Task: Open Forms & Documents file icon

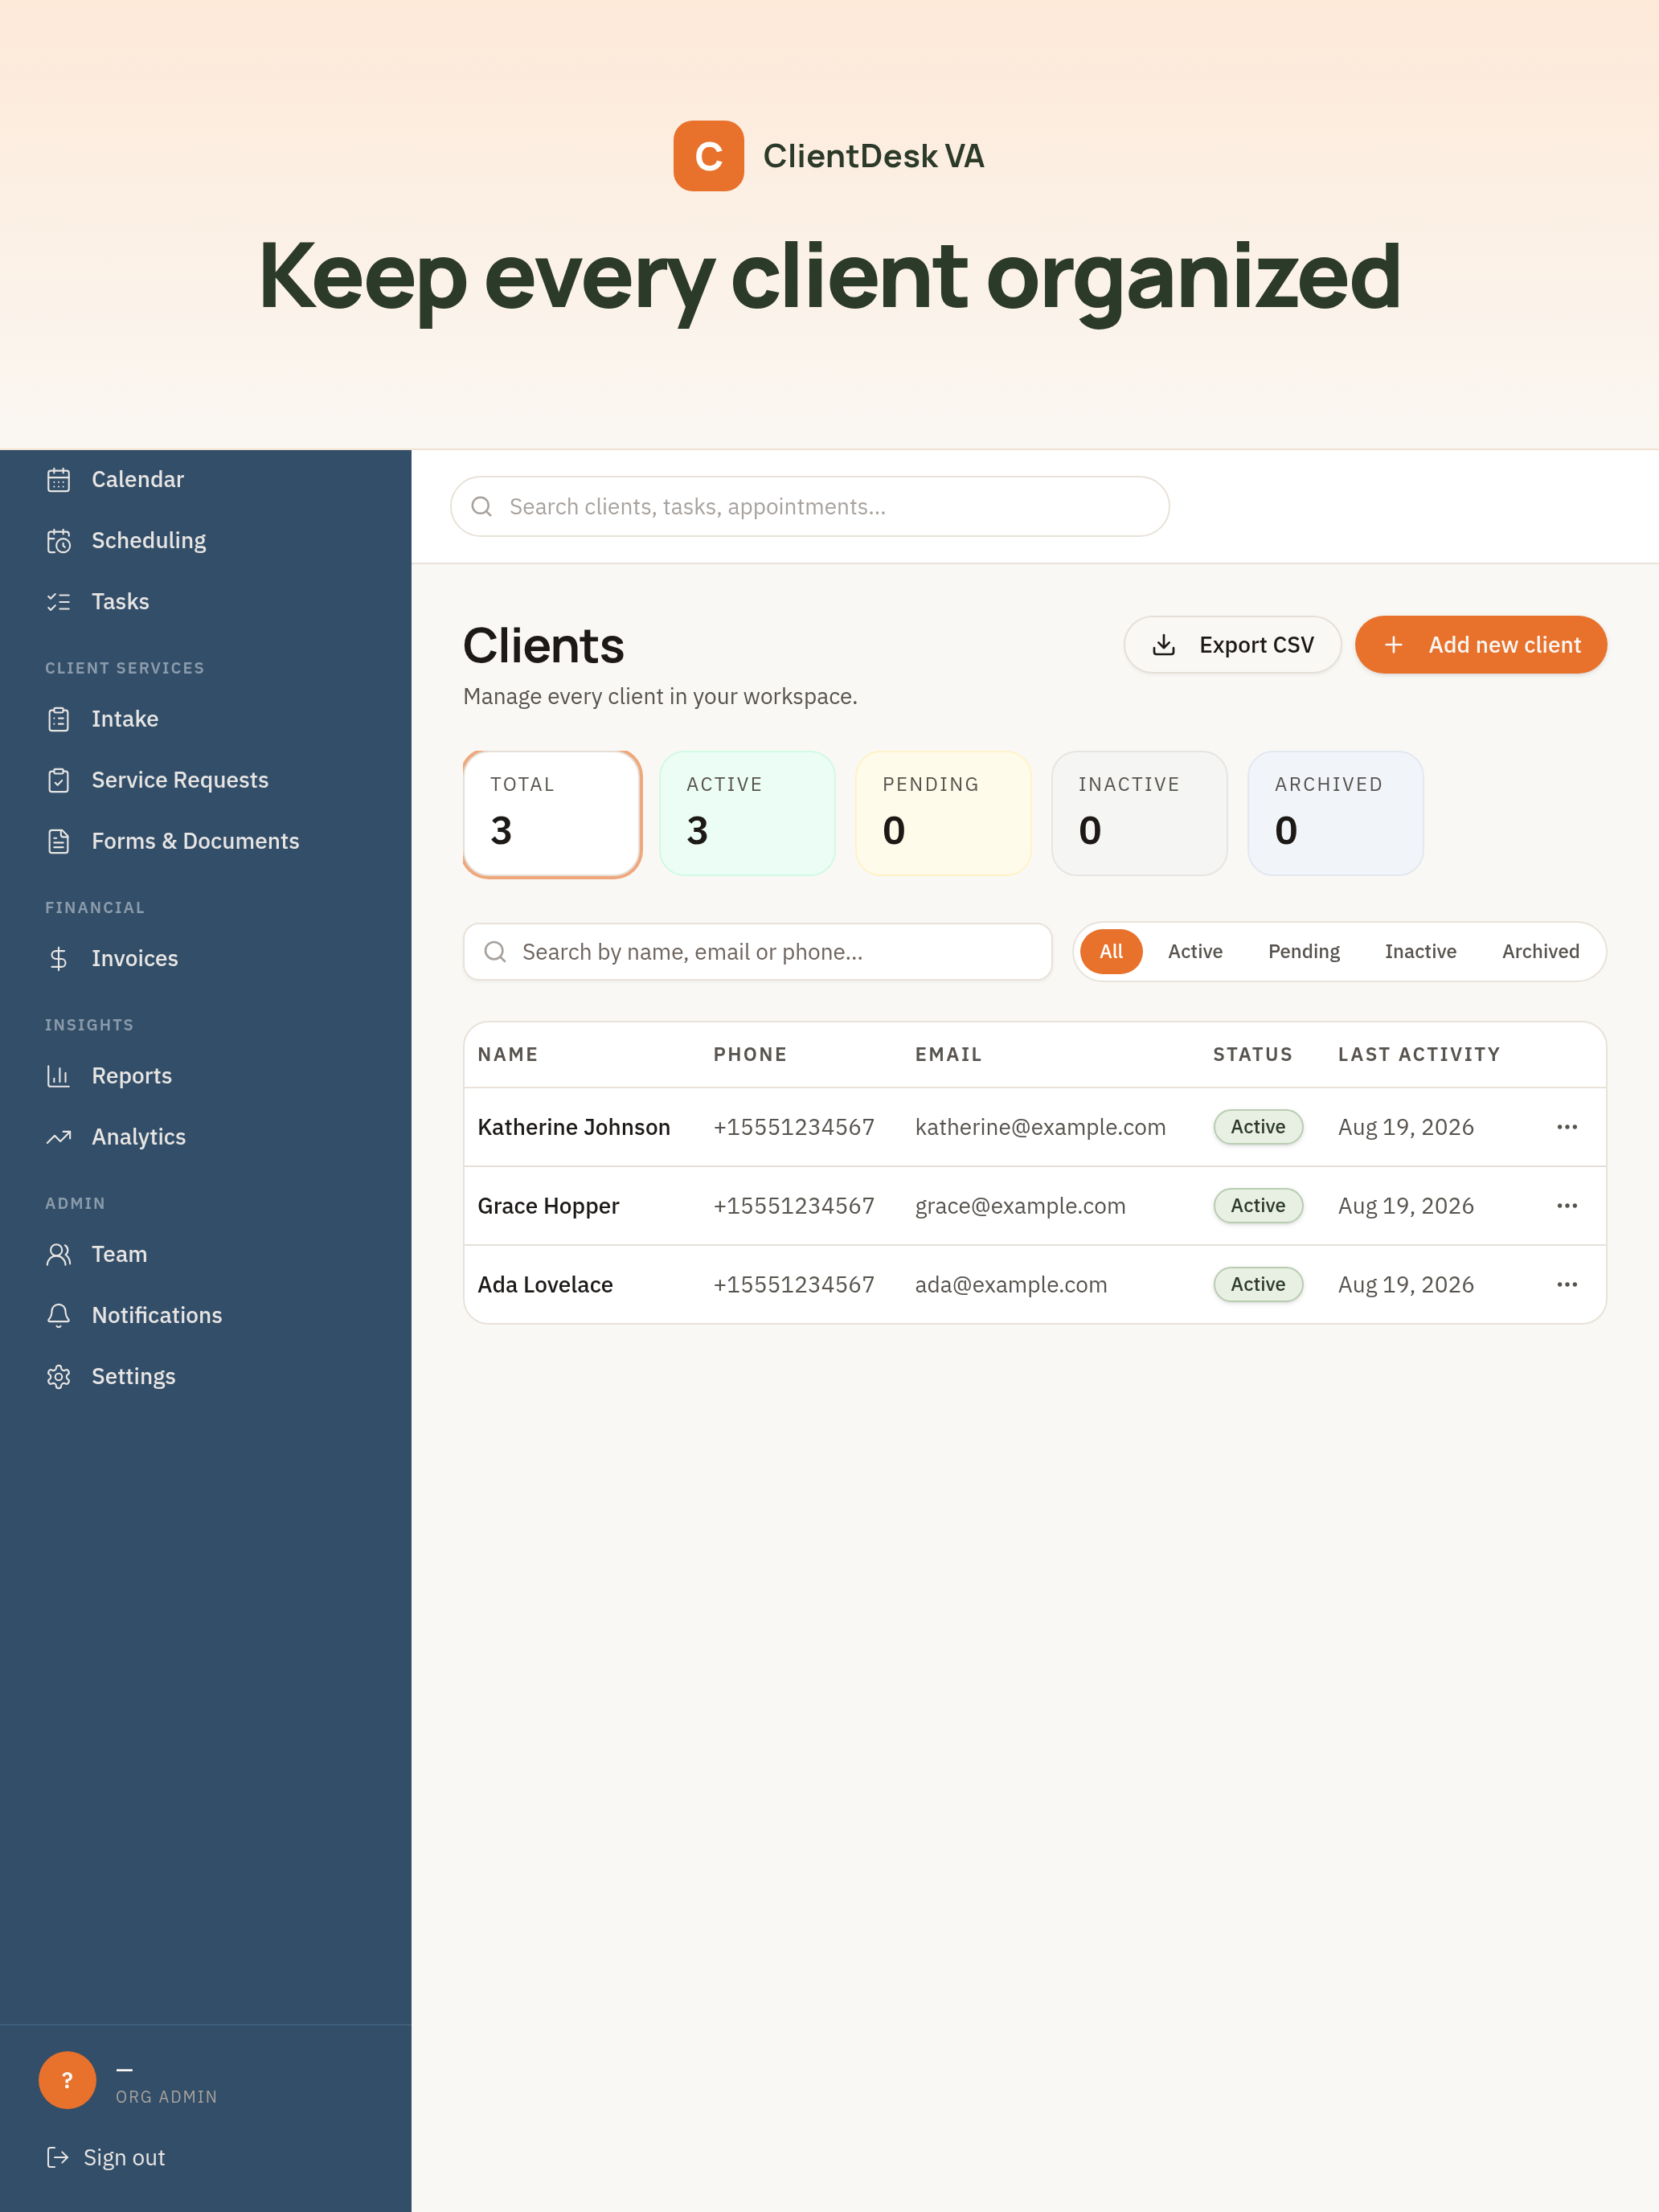Action: 58,841
